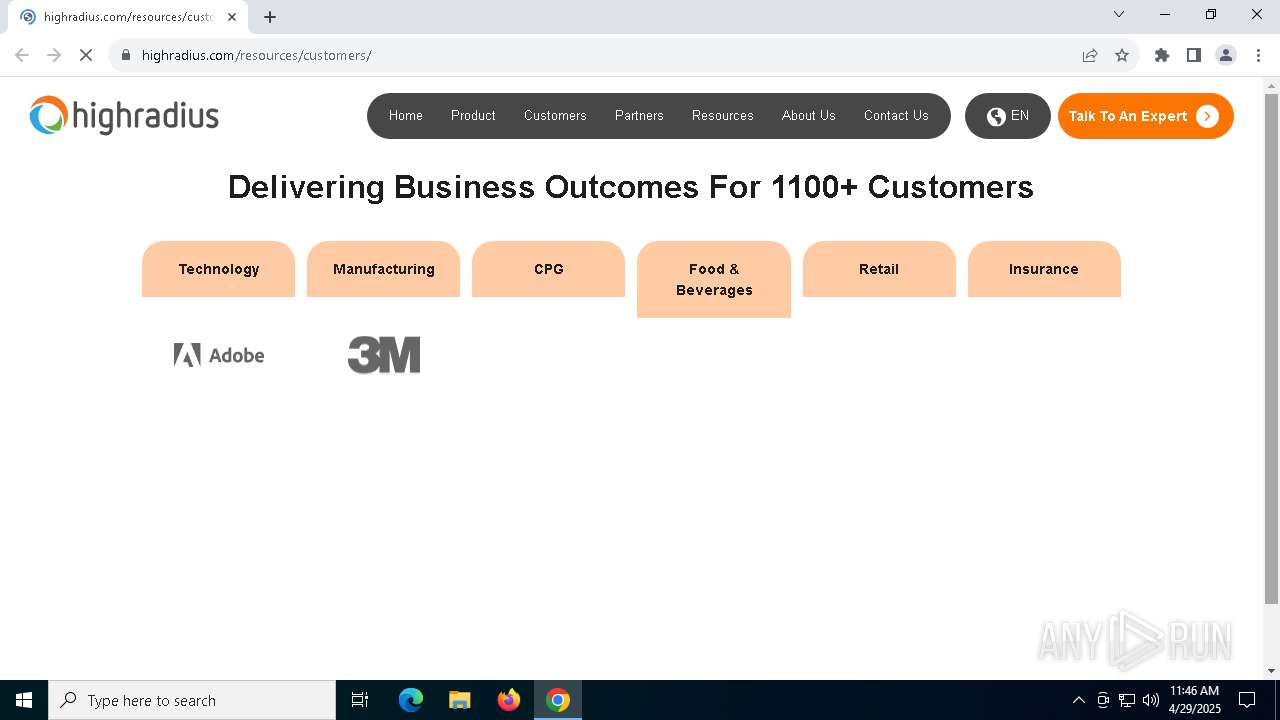View site information via the lock icon
Image resolution: width=1280 pixels, height=720 pixels.
pos(126,55)
